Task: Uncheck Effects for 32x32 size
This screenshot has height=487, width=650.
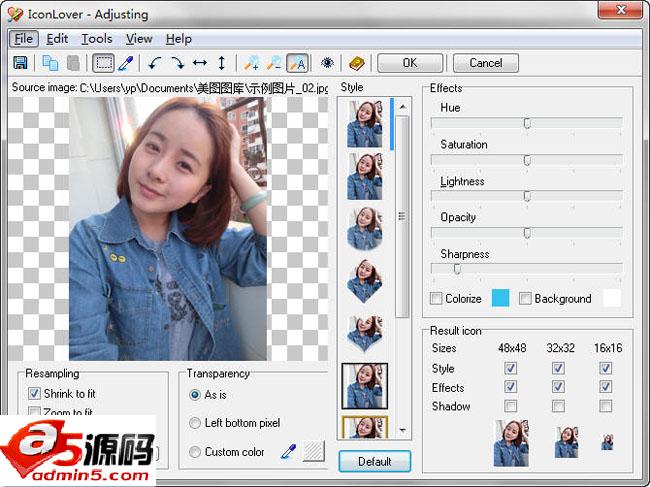Action: tap(558, 387)
